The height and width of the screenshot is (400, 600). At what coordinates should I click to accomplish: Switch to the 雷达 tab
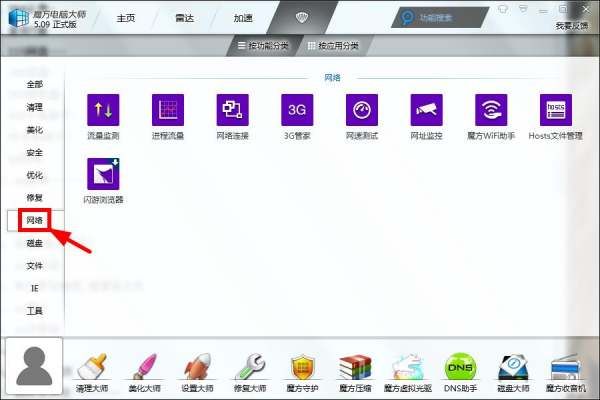click(184, 18)
